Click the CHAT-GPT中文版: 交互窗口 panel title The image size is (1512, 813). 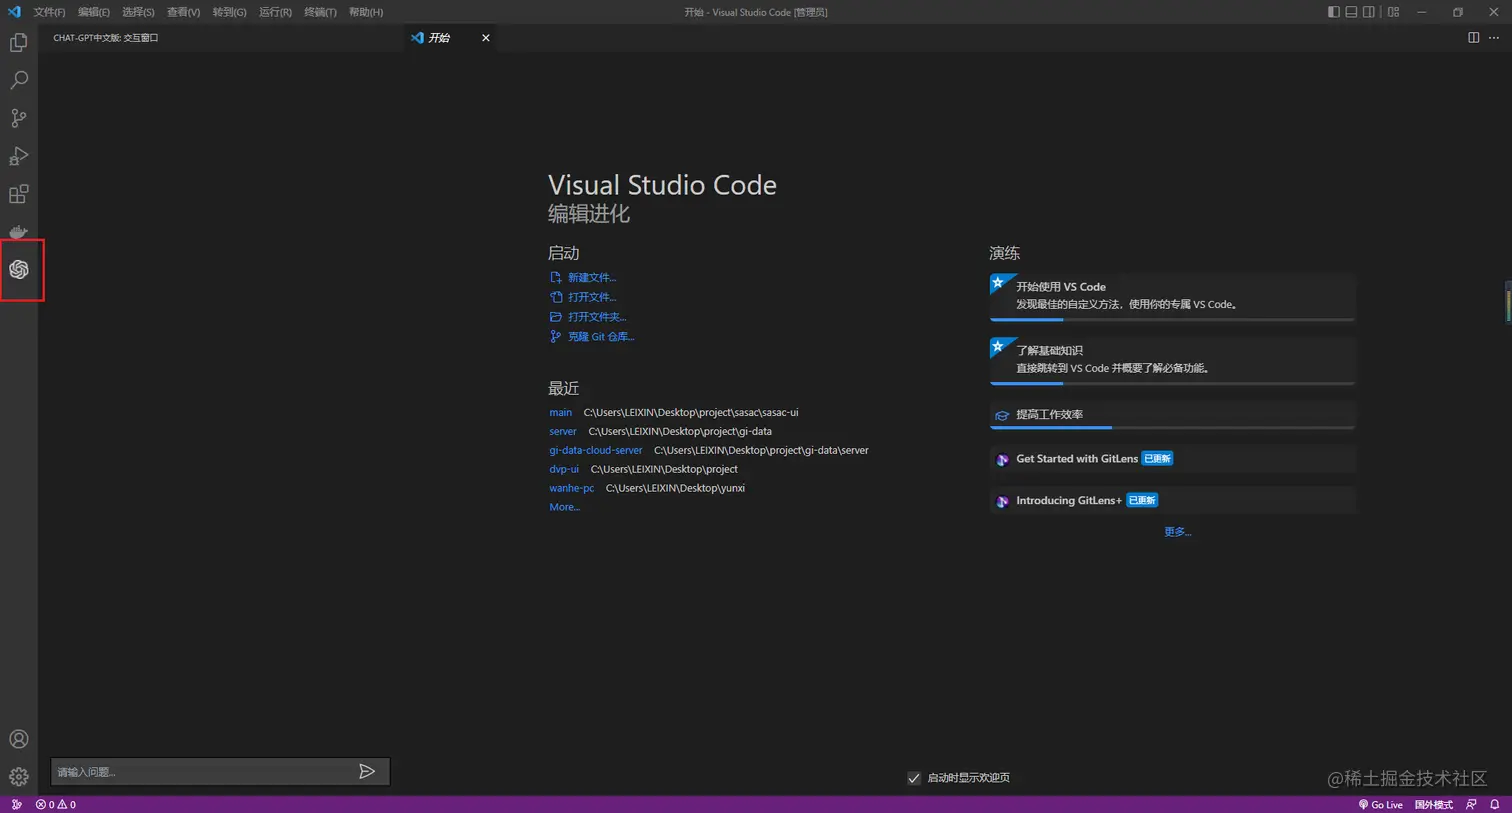click(x=106, y=38)
